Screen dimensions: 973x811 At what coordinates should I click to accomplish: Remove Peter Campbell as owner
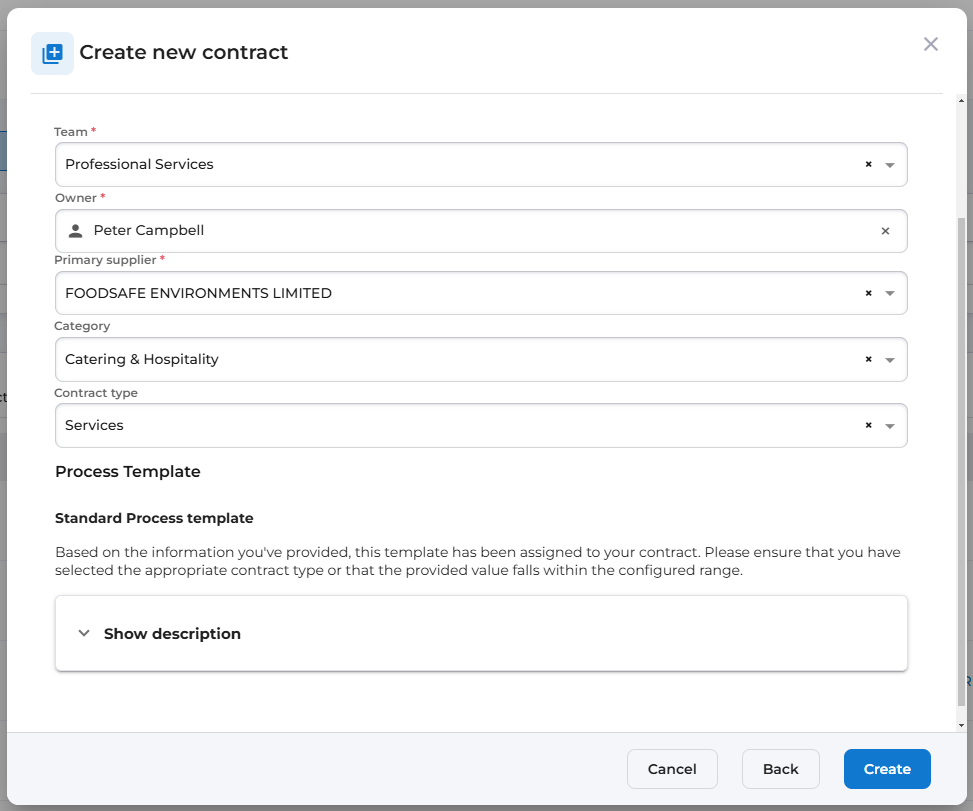(x=884, y=231)
